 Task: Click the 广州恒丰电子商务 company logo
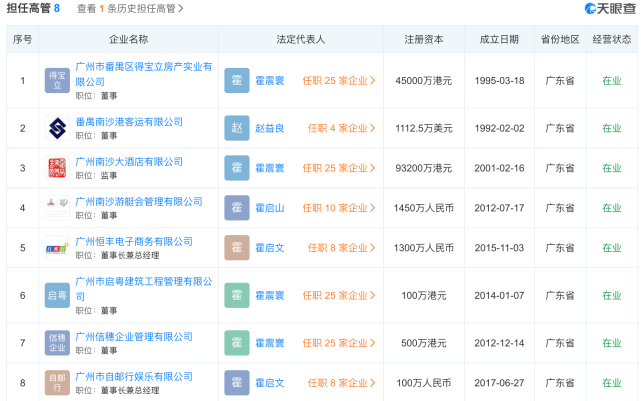click(x=57, y=248)
